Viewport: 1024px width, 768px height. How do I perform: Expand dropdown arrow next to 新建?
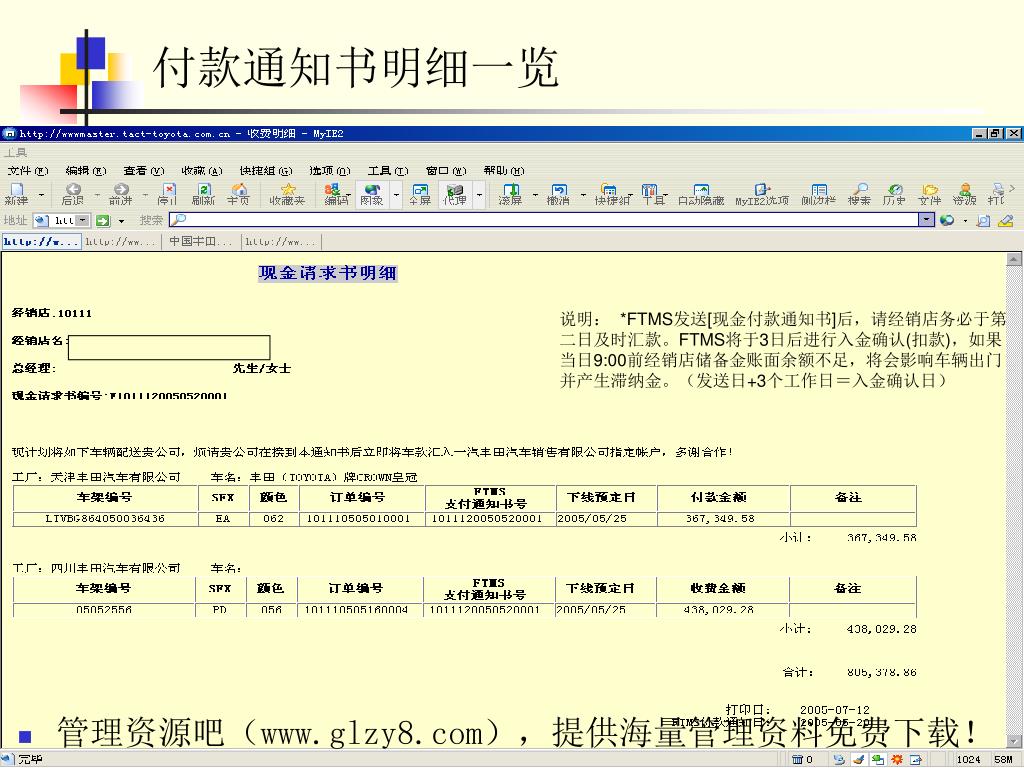click(x=41, y=195)
